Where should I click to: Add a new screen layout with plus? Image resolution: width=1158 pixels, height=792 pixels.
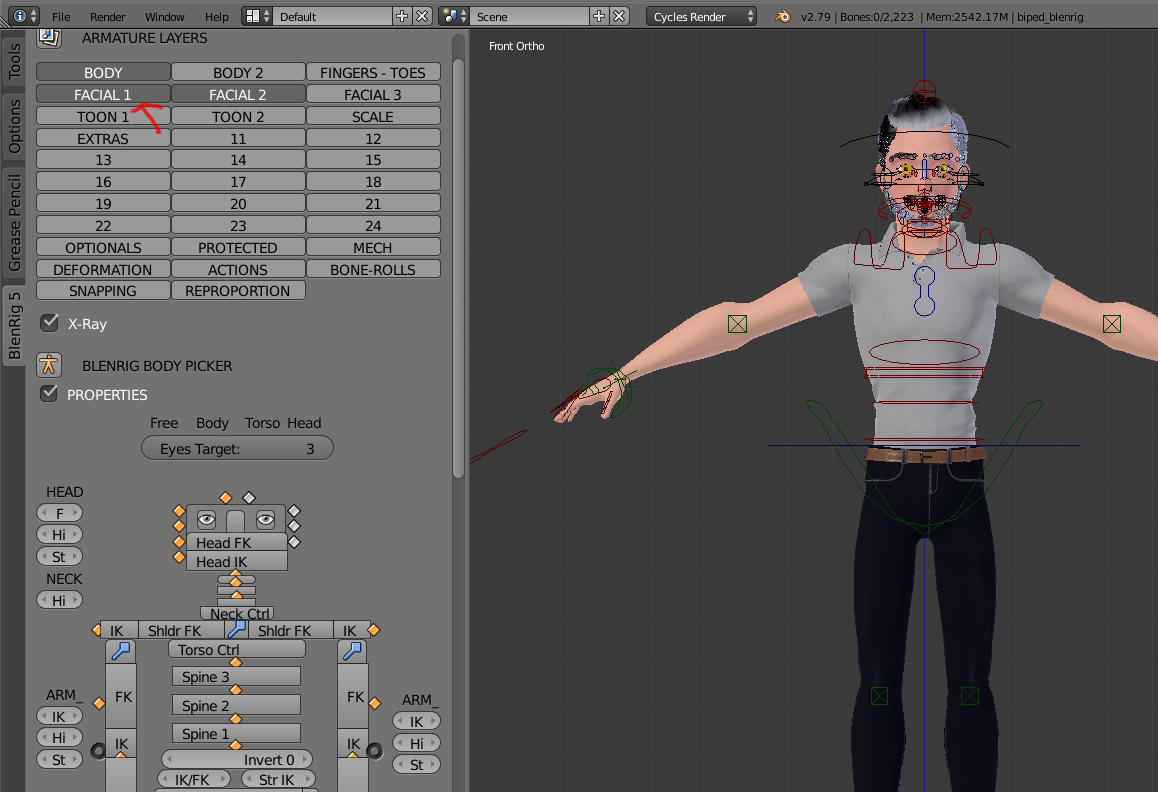click(x=402, y=16)
